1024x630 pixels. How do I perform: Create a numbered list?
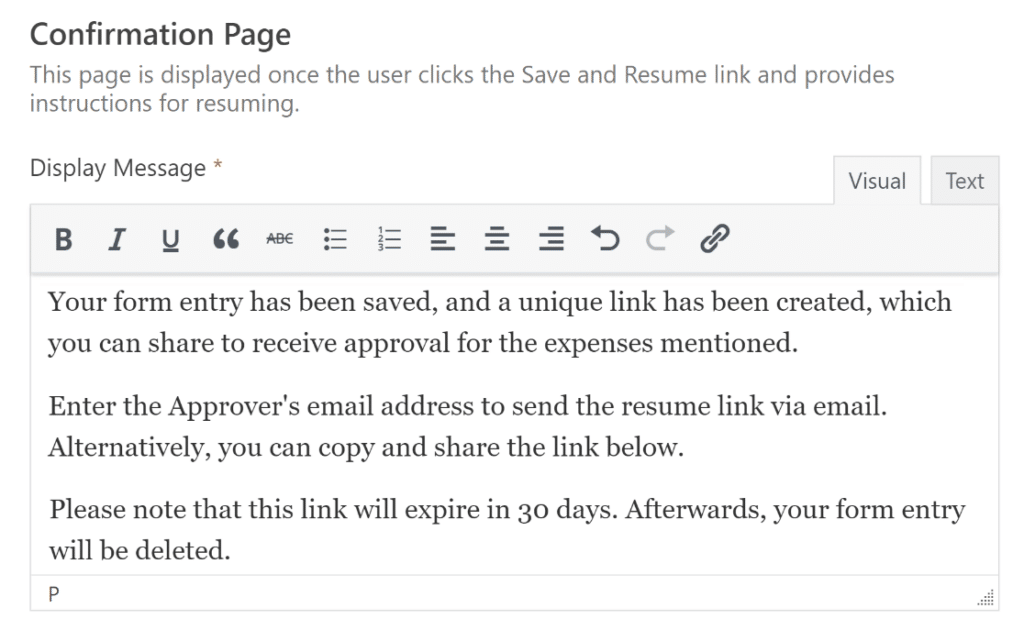[389, 239]
